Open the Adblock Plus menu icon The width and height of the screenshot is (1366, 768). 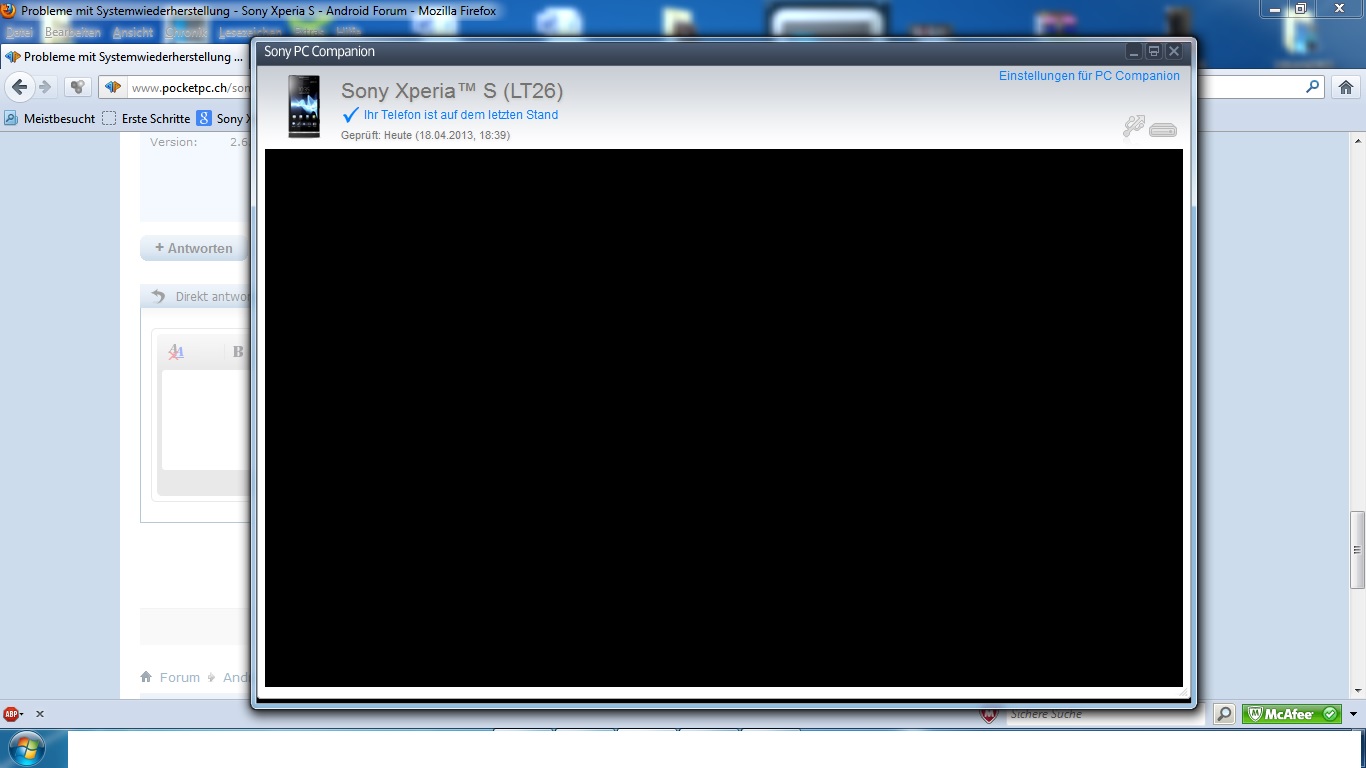pos(13,714)
